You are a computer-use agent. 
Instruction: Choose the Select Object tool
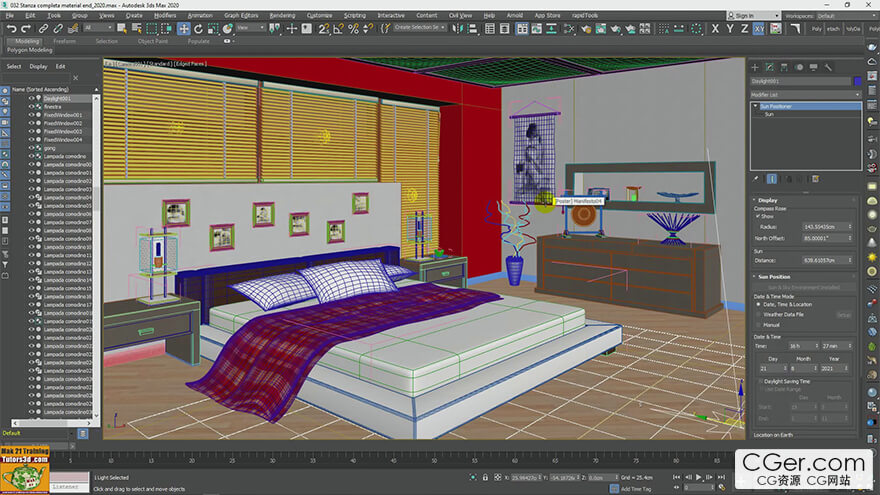(x=121, y=29)
